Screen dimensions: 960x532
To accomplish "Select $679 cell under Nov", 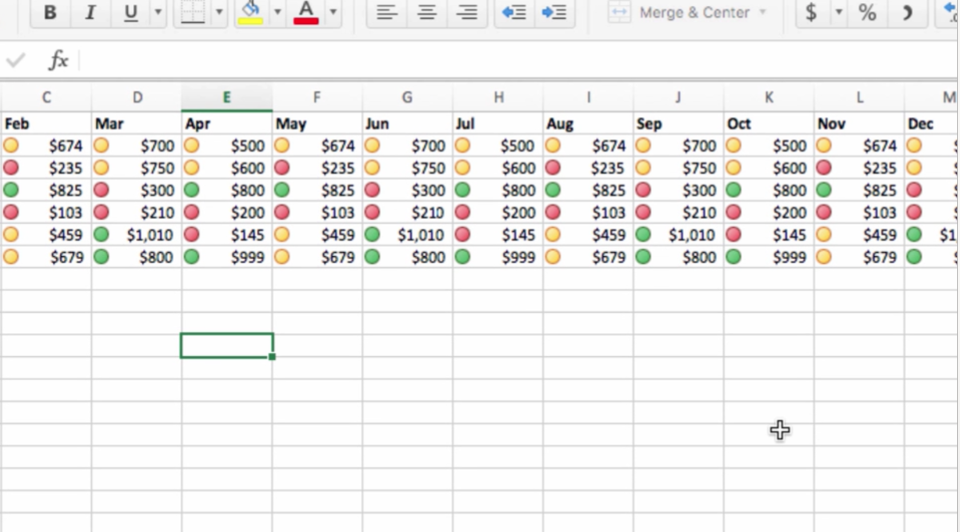I will [859, 257].
